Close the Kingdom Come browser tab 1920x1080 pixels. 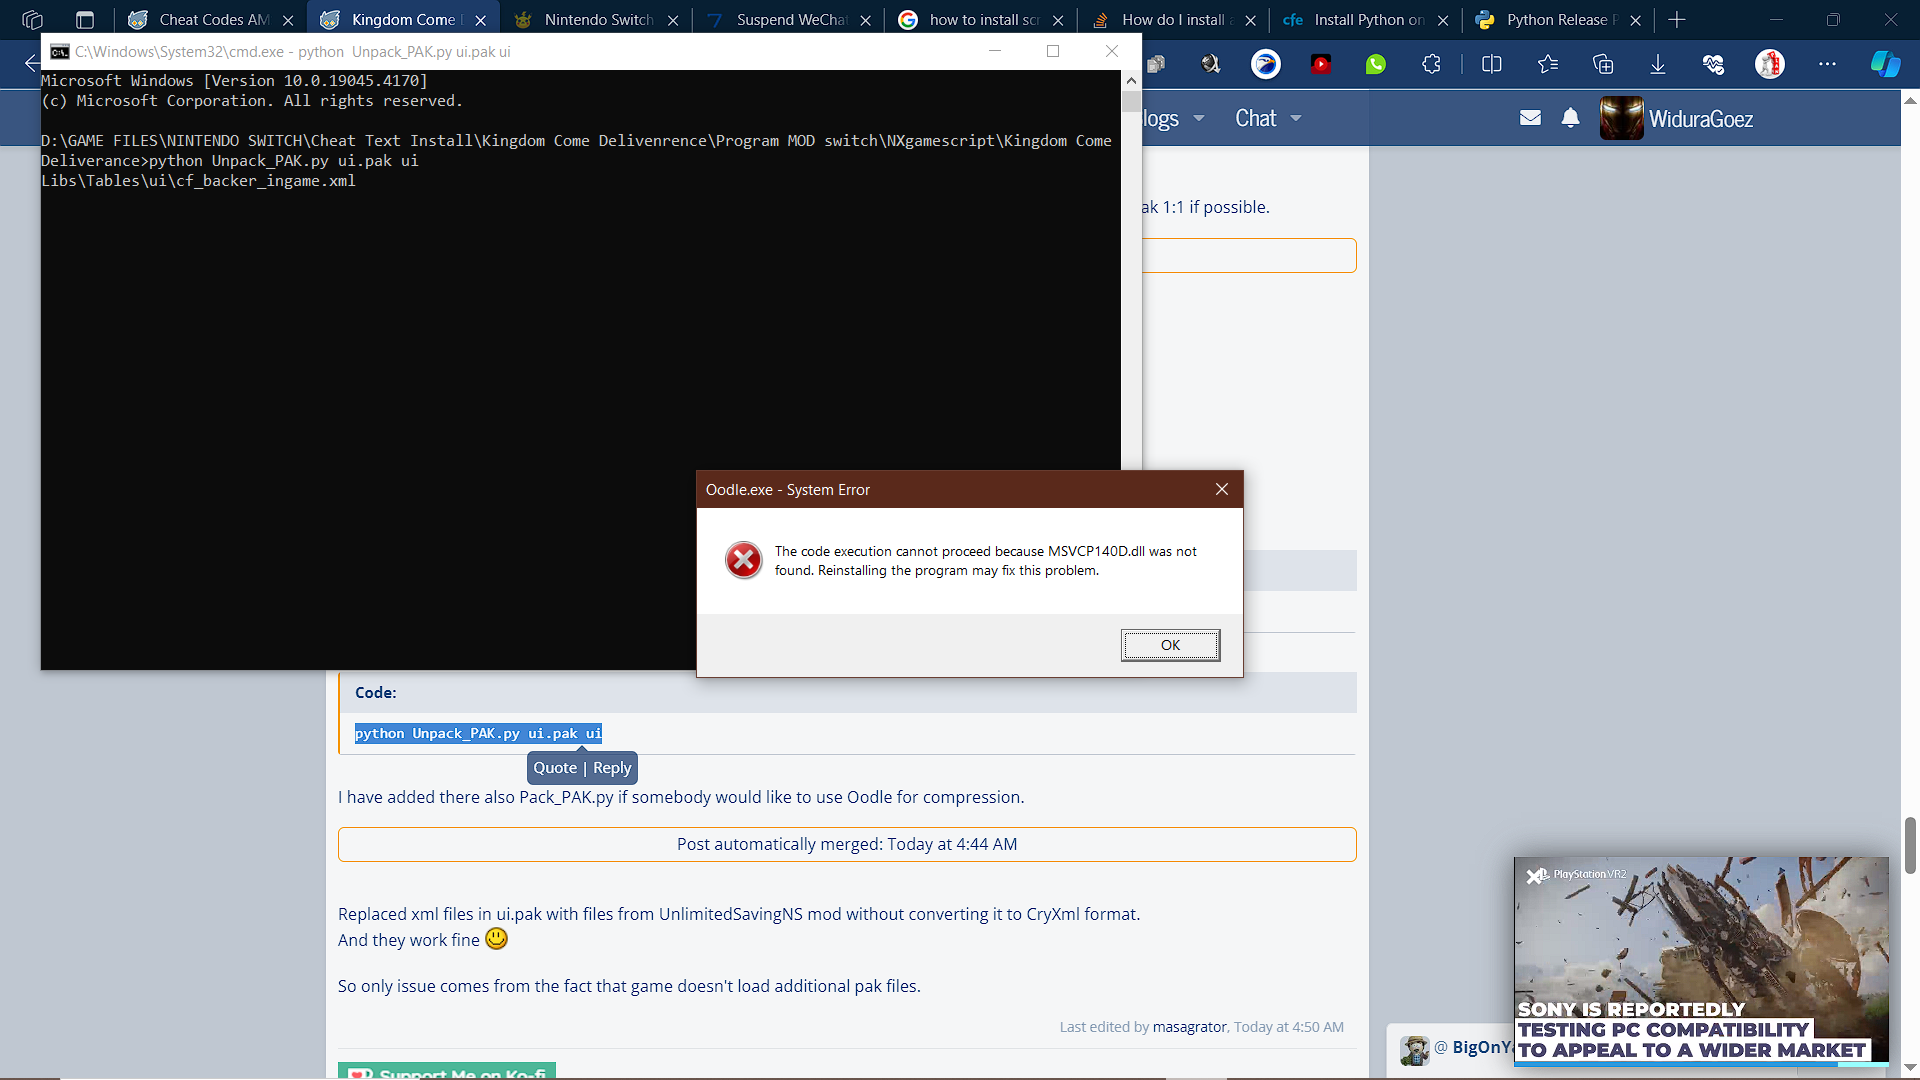(481, 20)
